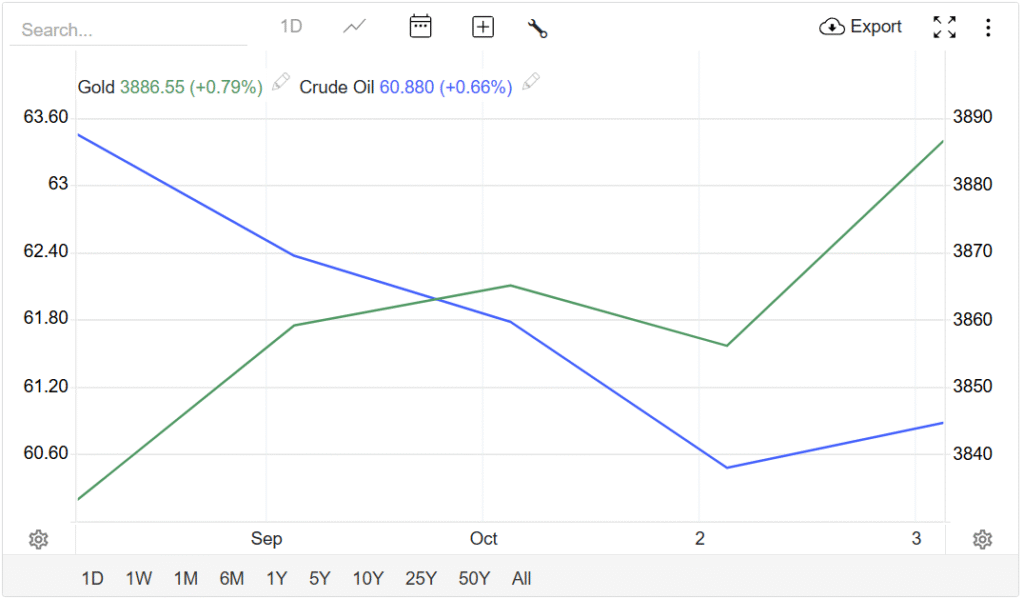Open the calendar date range picker
Image resolution: width=1024 pixels, height=599 pixels.
point(420,27)
